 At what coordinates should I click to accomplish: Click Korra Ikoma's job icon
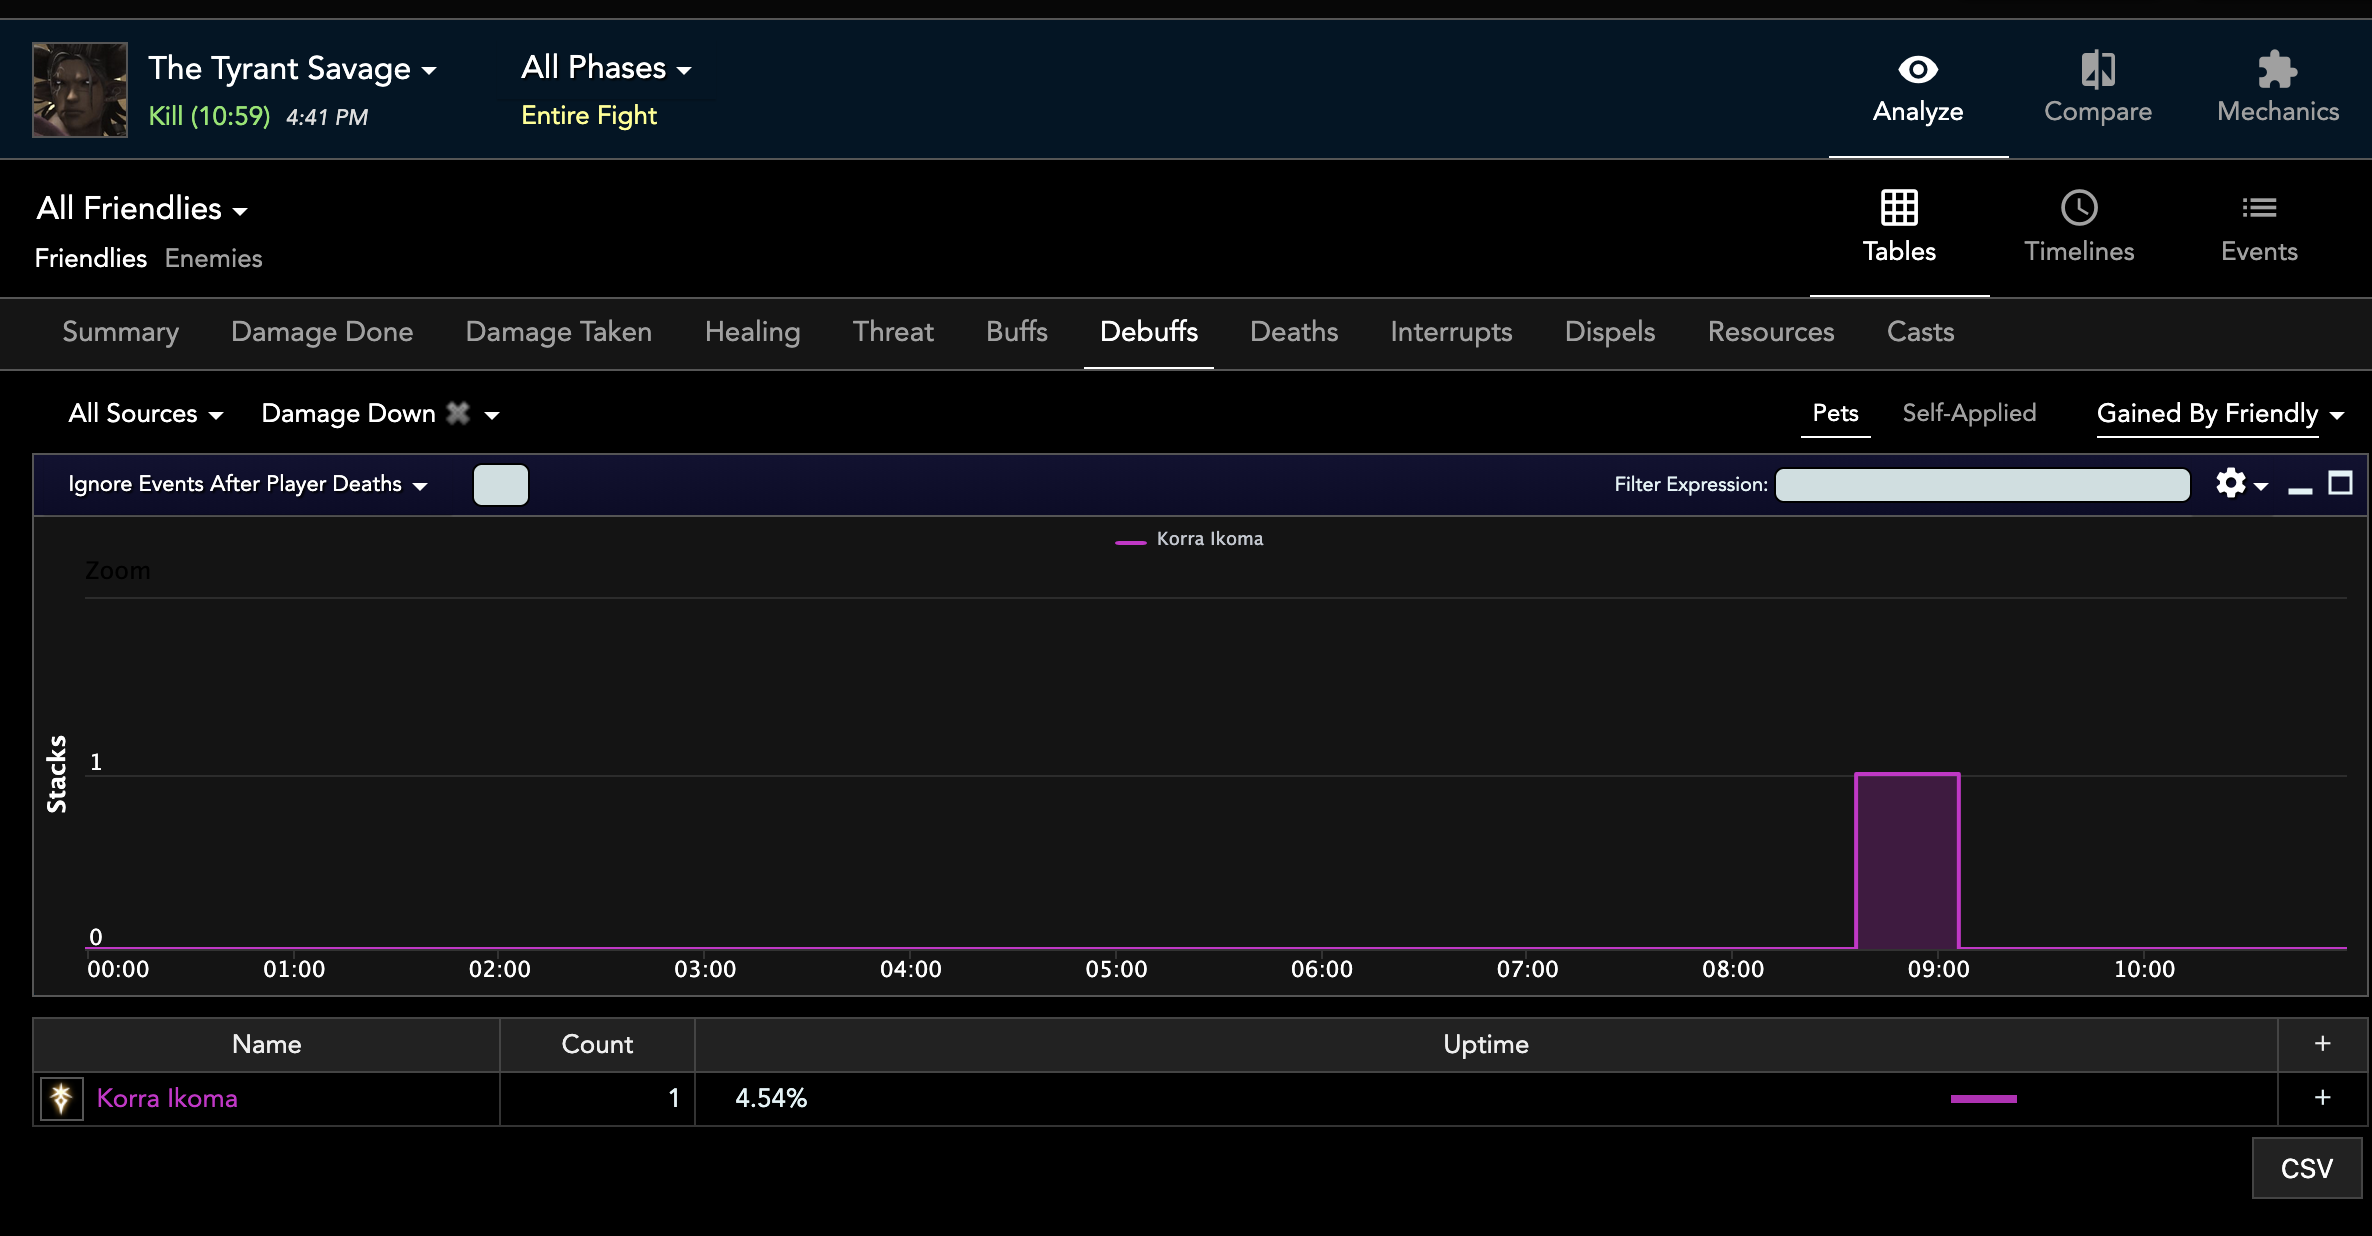(x=61, y=1098)
